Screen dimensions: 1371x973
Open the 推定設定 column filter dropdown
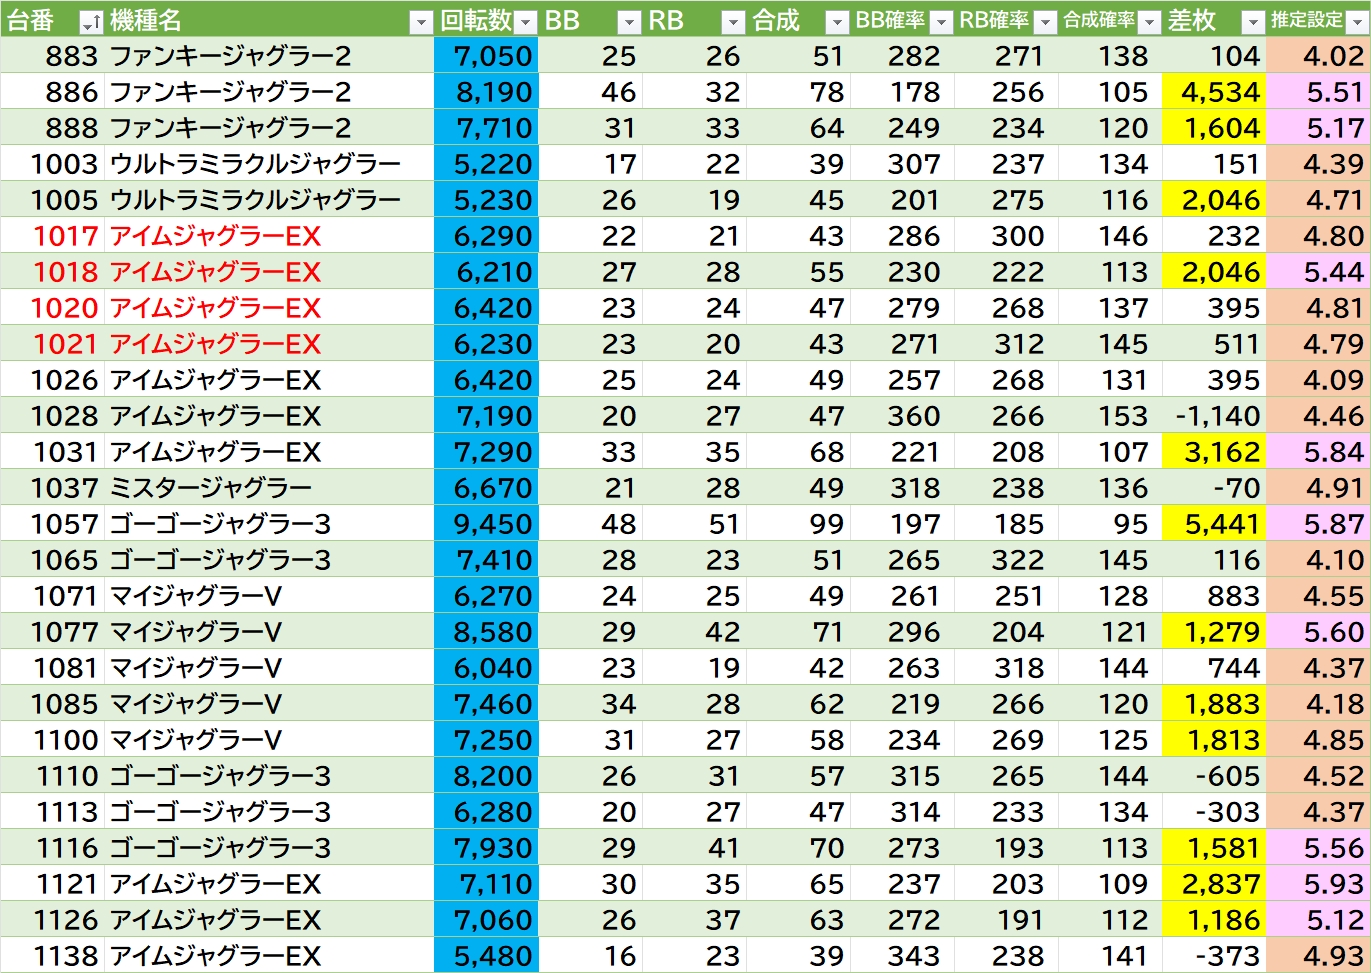click(x=1356, y=22)
